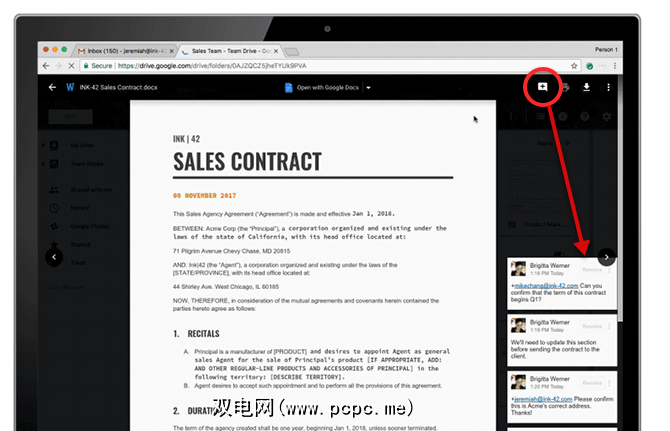Screen dimensions: 670x431
Task: Download the sales contract file
Action: pos(586,87)
